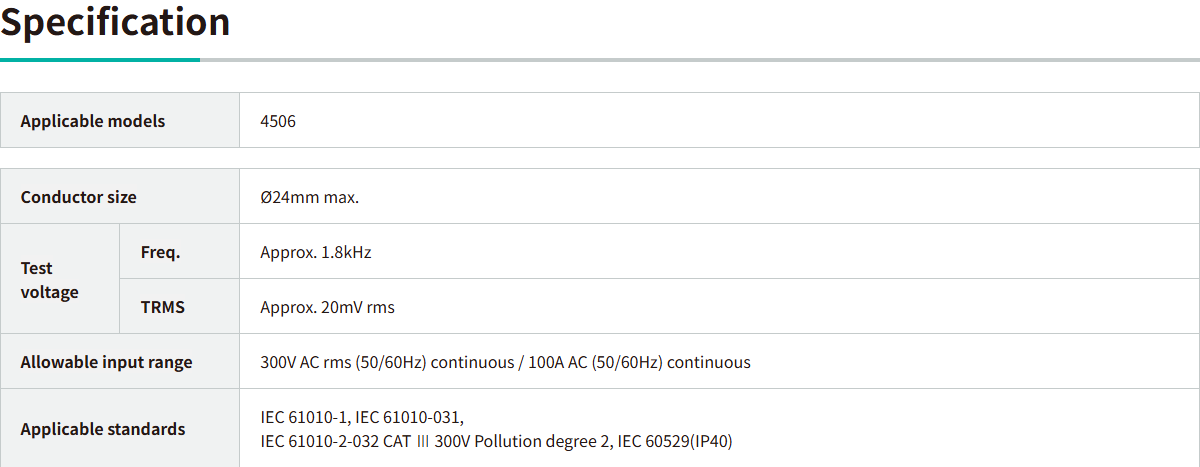Viewport: 1200px width, 467px height.
Task: Click the IEC 61010-1 standard text
Action: pyautogui.click(x=304, y=417)
